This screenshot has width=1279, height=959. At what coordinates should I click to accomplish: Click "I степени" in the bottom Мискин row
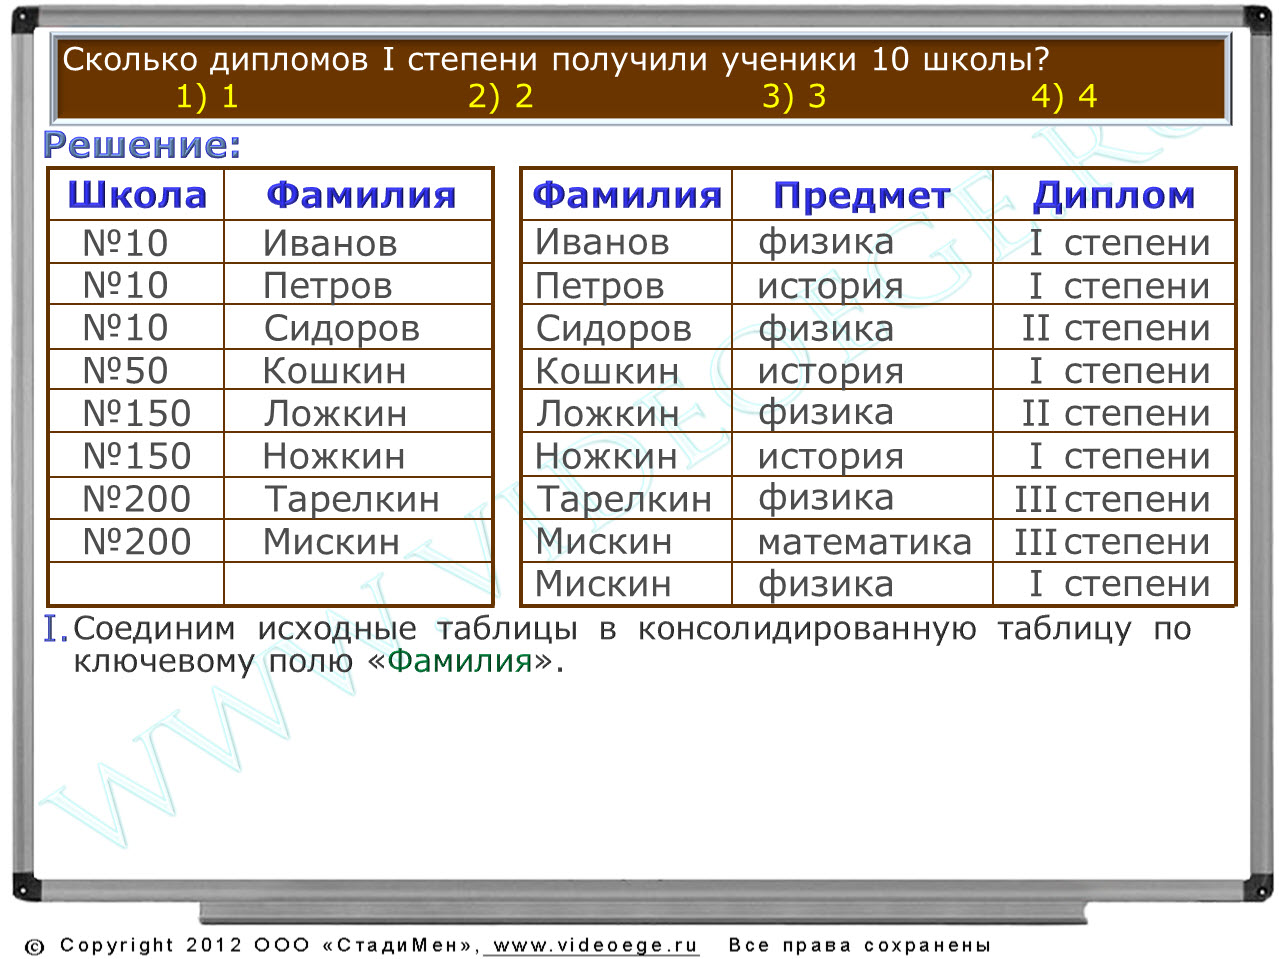1120,585
